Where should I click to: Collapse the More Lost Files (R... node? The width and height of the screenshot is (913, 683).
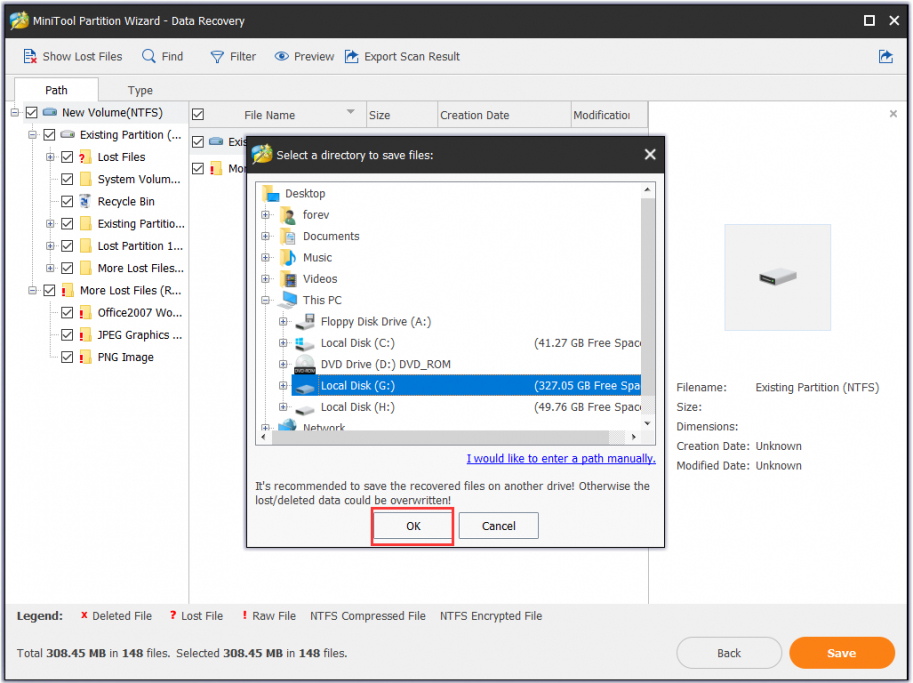[33, 291]
